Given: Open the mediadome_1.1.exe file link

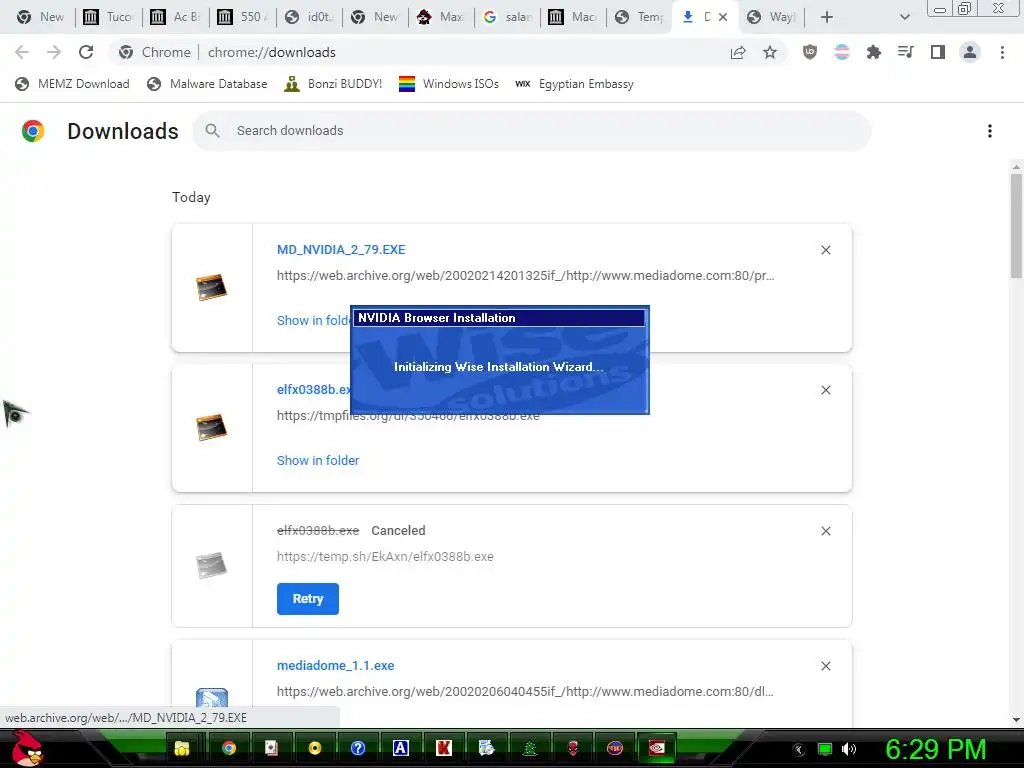Looking at the screenshot, I should [335, 665].
